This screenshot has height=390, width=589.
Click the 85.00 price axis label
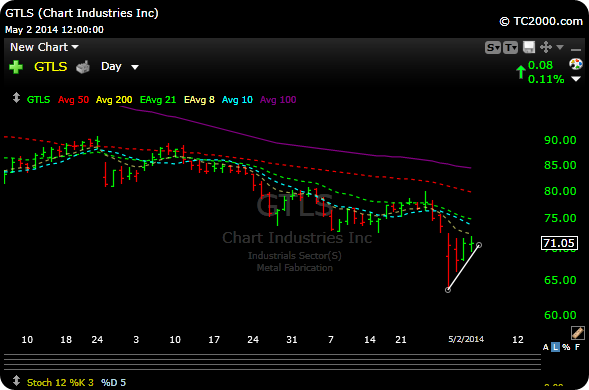click(560, 165)
